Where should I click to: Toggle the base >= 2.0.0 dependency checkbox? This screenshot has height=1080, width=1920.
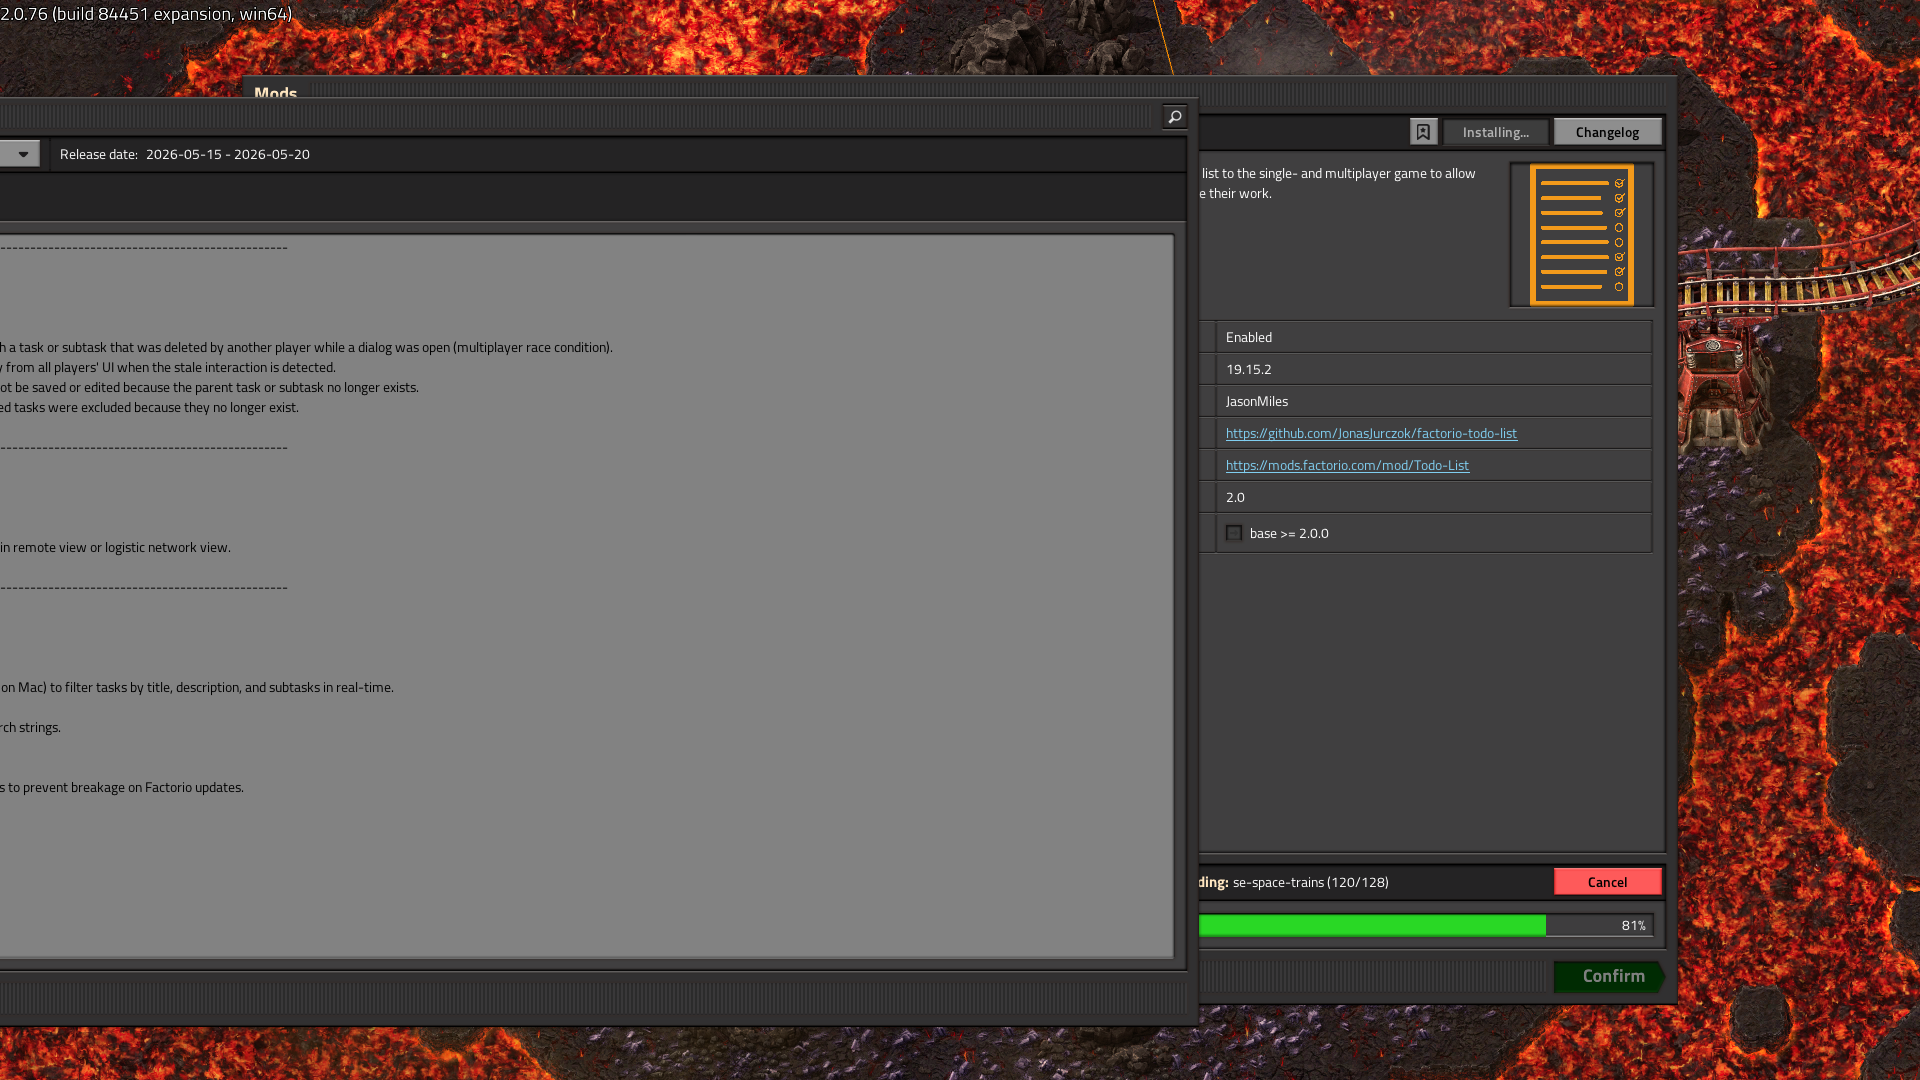(x=1234, y=533)
